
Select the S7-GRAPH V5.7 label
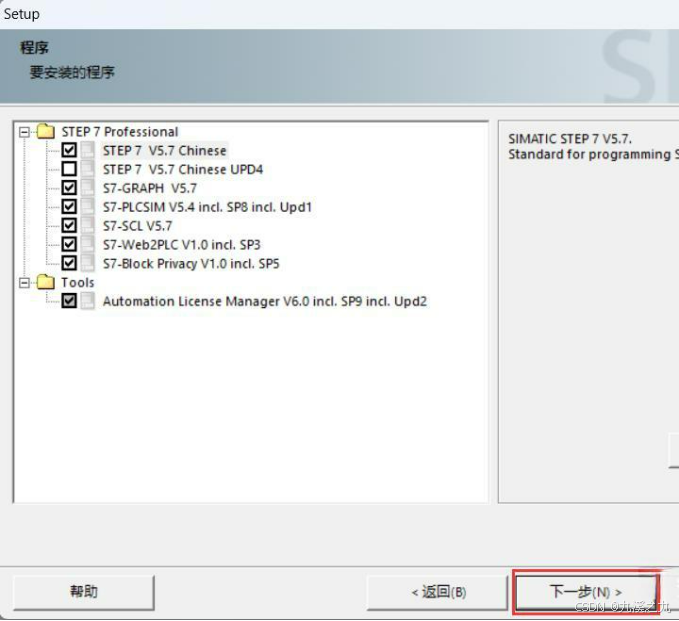(x=150, y=188)
